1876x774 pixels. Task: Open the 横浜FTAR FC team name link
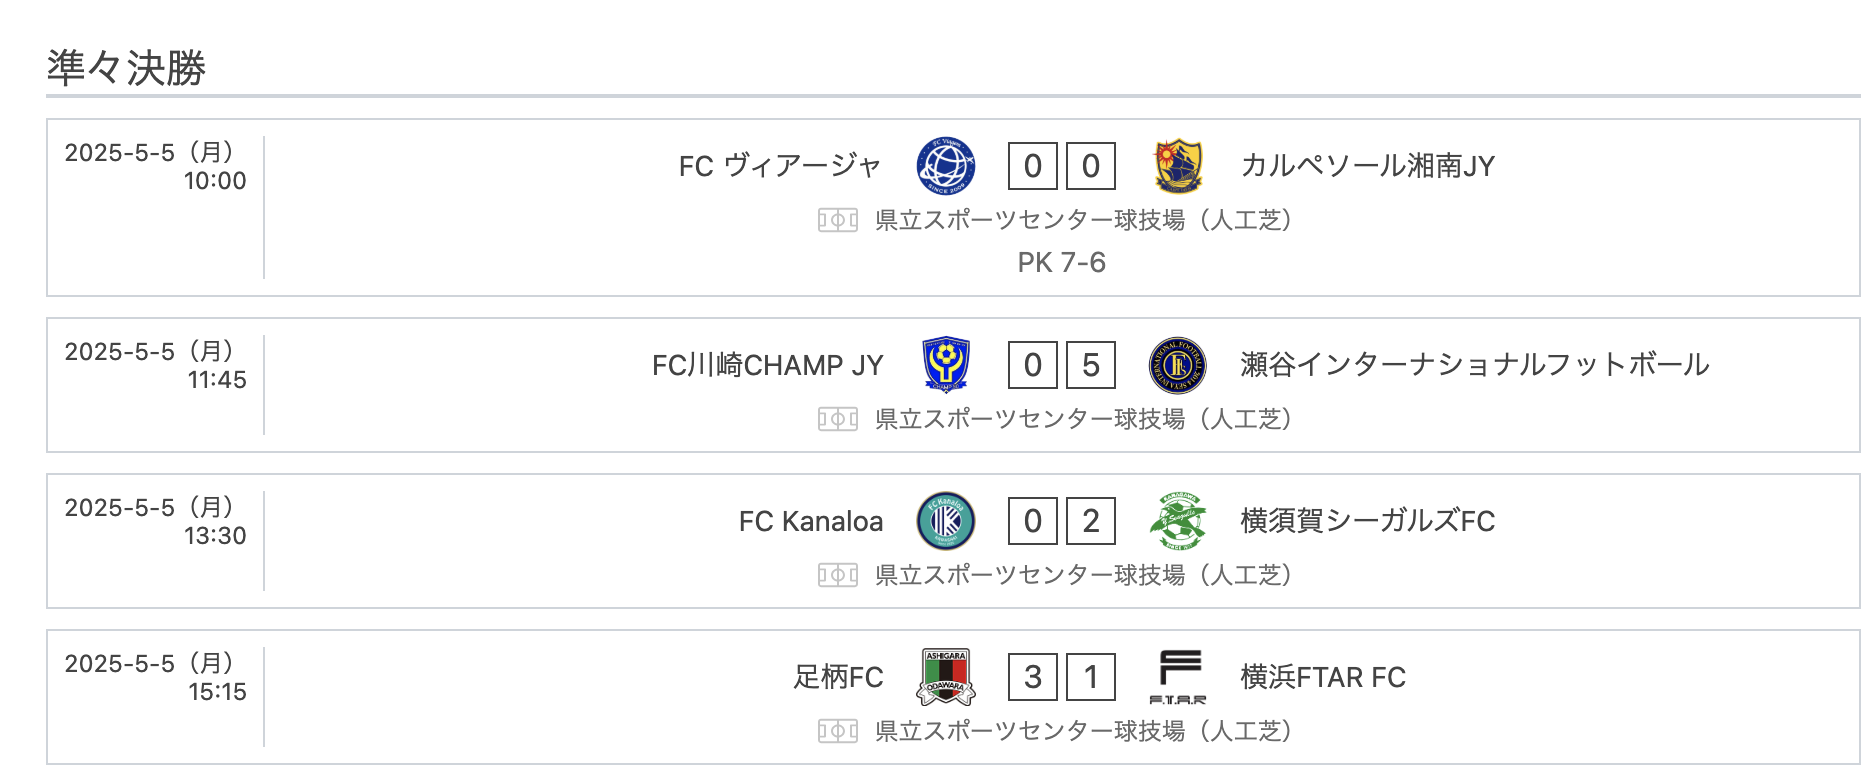pyautogui.click(x=1322, y=677)
